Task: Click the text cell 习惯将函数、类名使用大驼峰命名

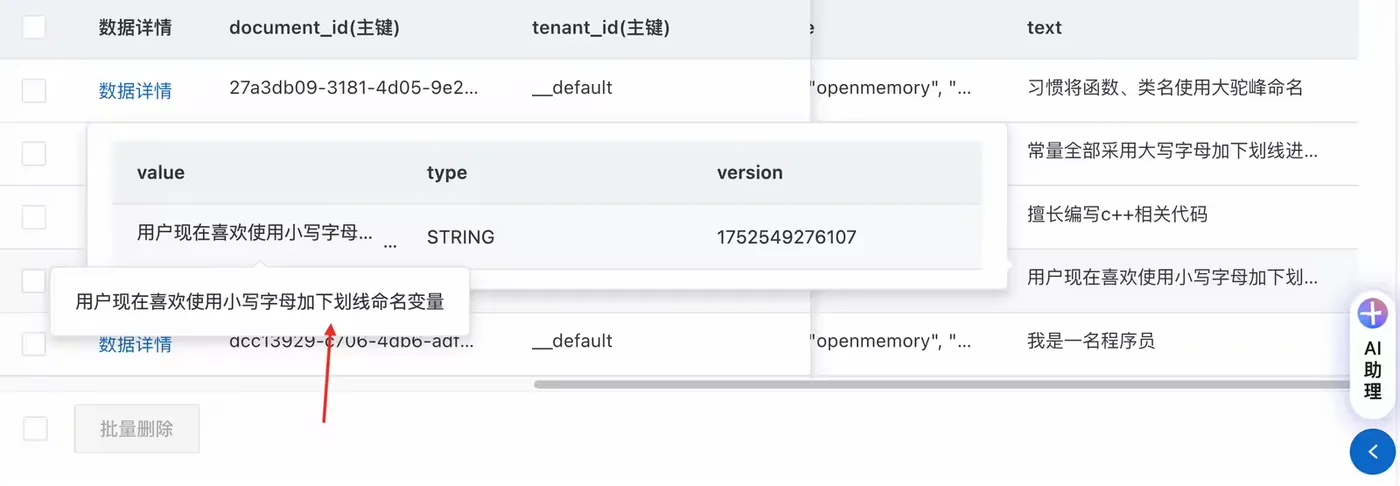Action: coord(1165,88)
